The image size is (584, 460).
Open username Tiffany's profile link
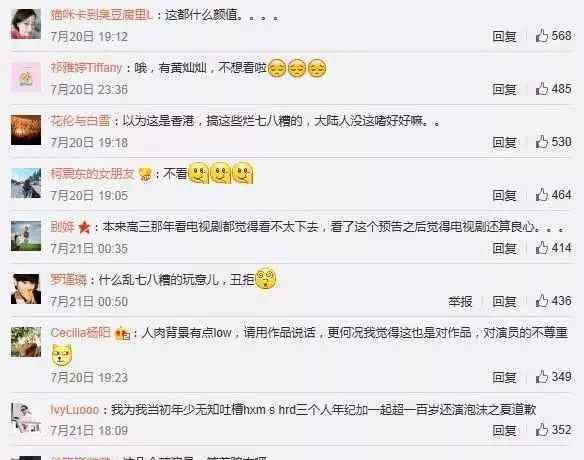coord(86,67)
